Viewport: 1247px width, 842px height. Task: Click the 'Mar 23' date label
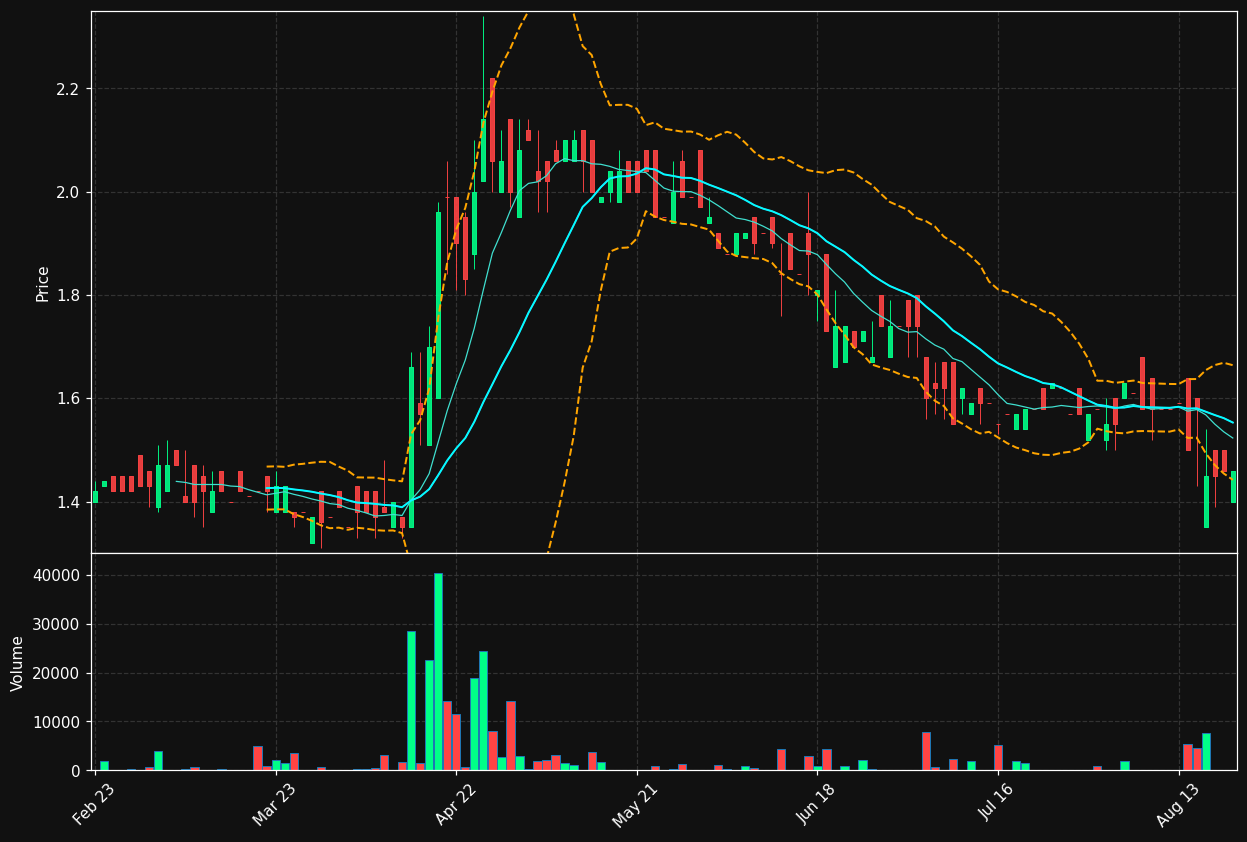274,804
